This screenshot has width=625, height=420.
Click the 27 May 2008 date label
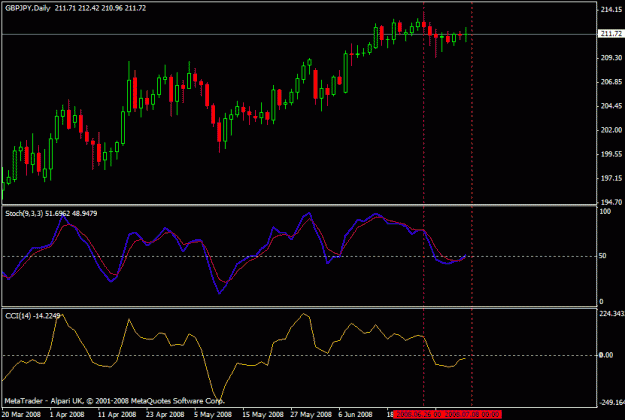[311, 414]
